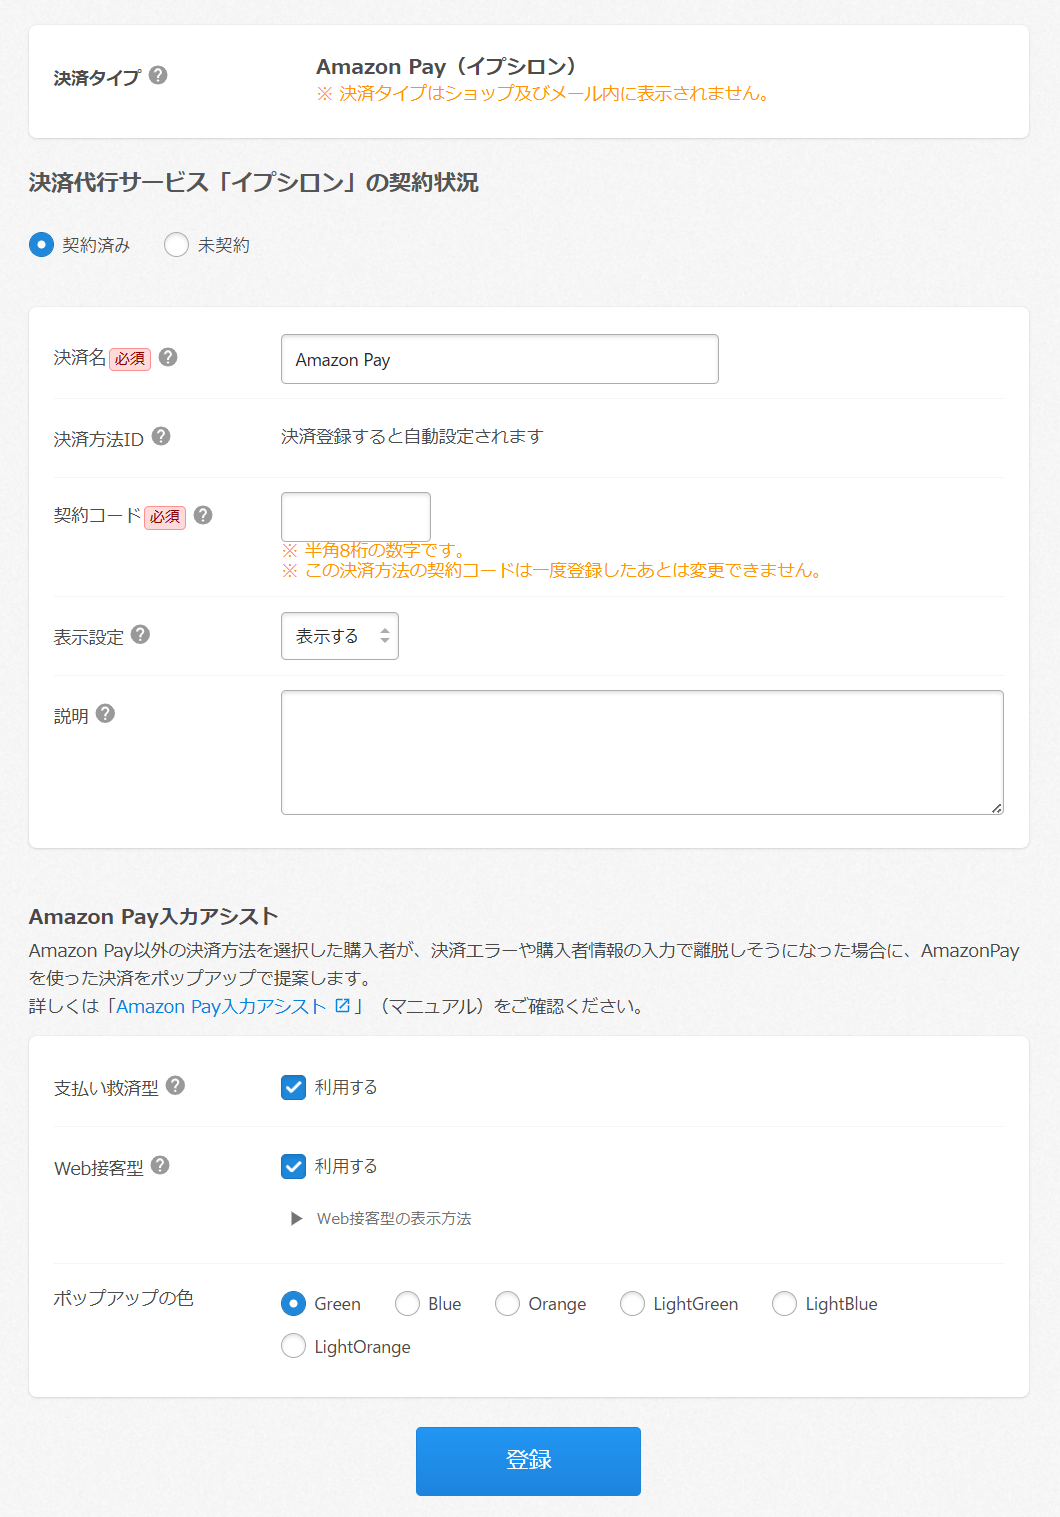Click help icon beside 決済名 label
Image resolution: width=1060 pixels, height=1517 pixels.
coord(168,357)
